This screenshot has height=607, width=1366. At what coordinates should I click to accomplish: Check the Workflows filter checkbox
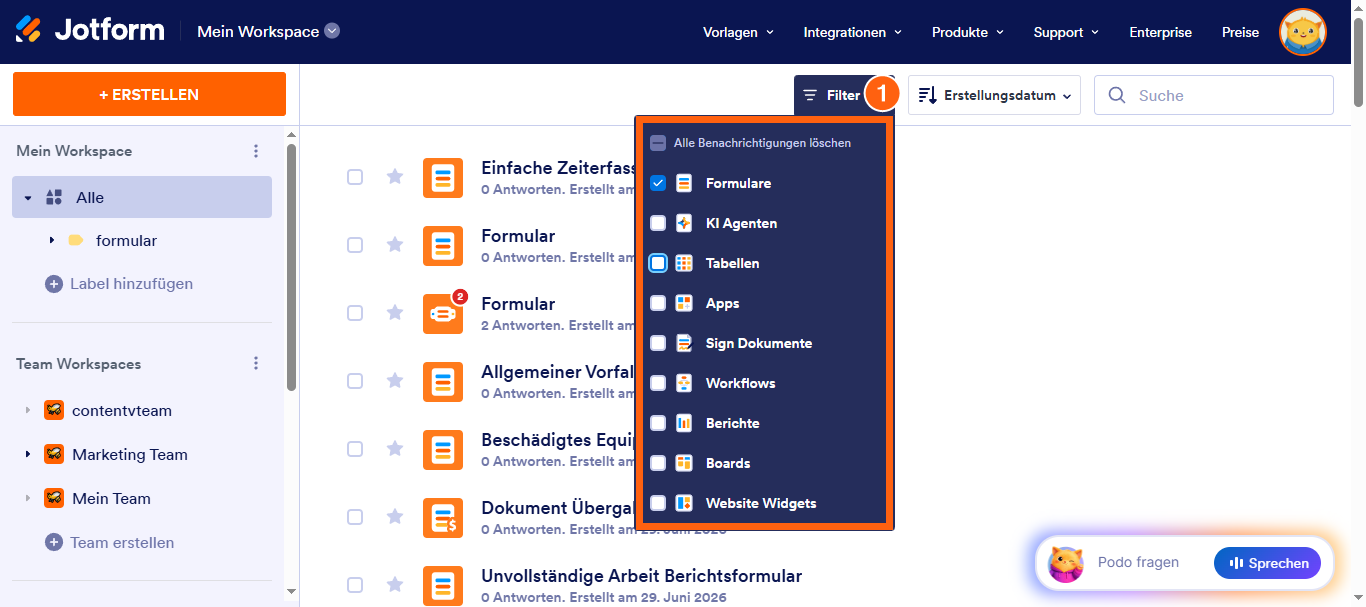pos(658,383)
